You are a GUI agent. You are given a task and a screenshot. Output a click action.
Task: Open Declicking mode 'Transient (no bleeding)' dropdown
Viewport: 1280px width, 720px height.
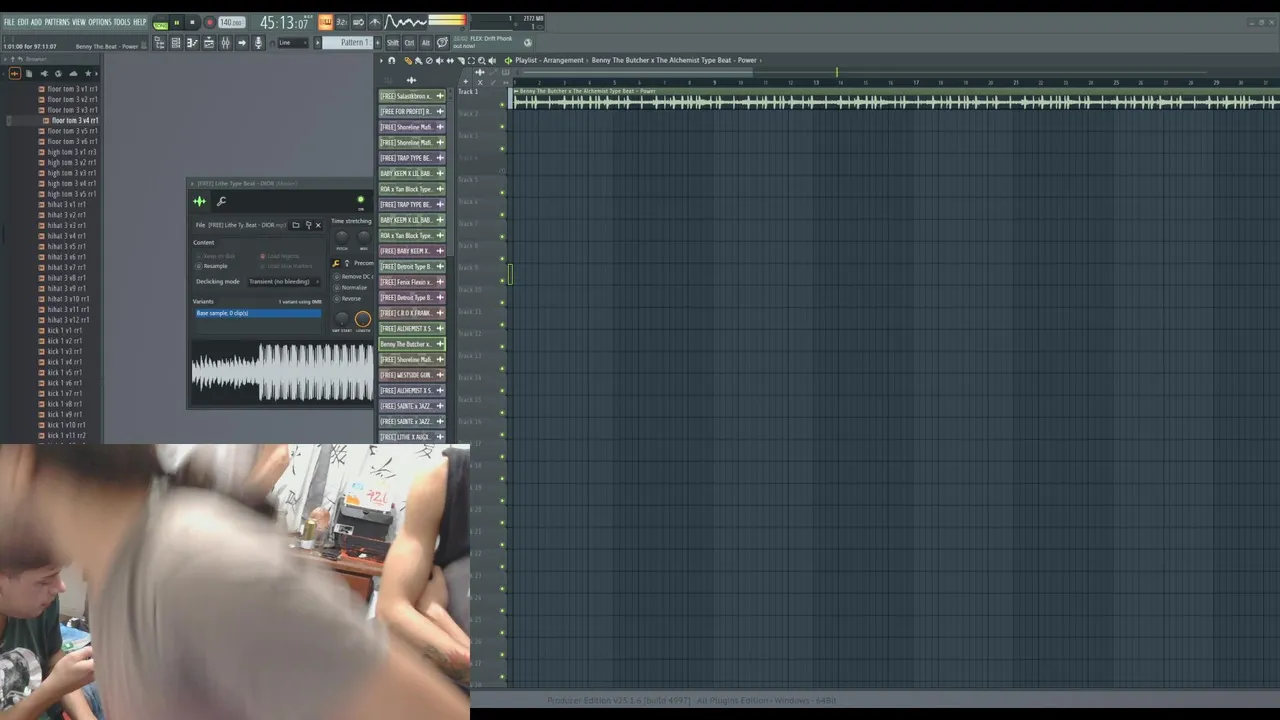[x=284, y=281]
